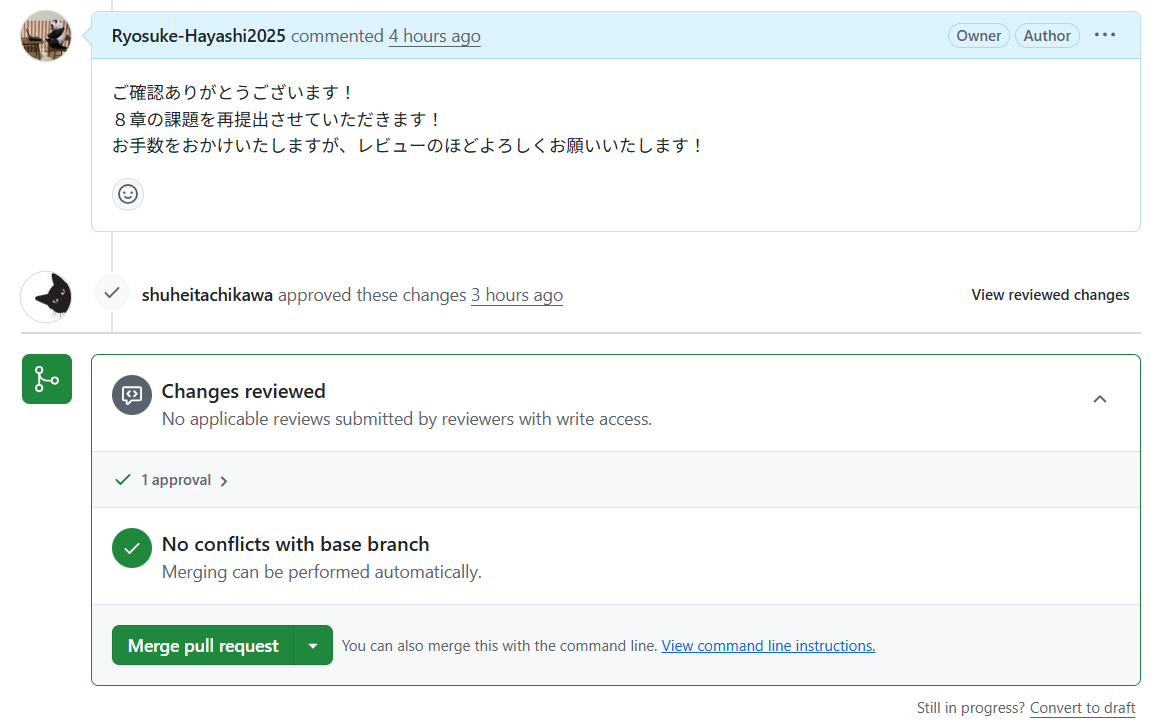
Task: Click the green merge commit icon
Action: pyautogui.click(x=46, y=379)
